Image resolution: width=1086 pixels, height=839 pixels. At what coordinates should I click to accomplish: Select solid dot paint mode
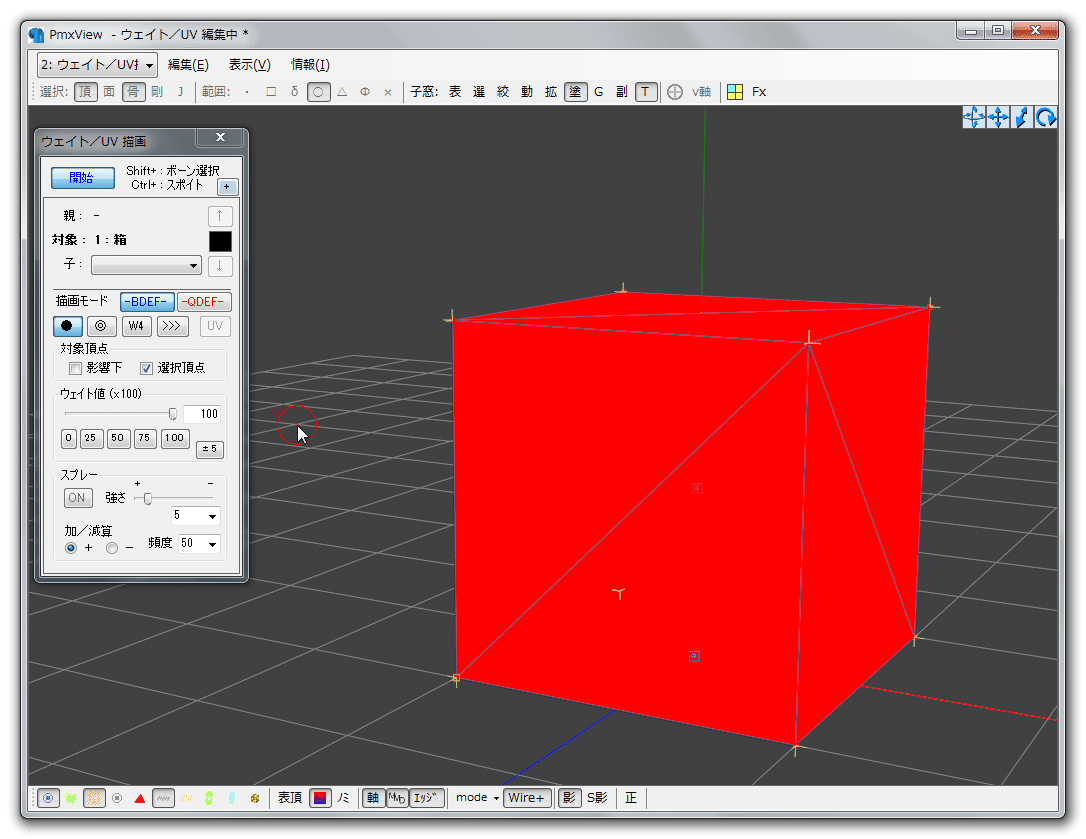coord(68,326)
